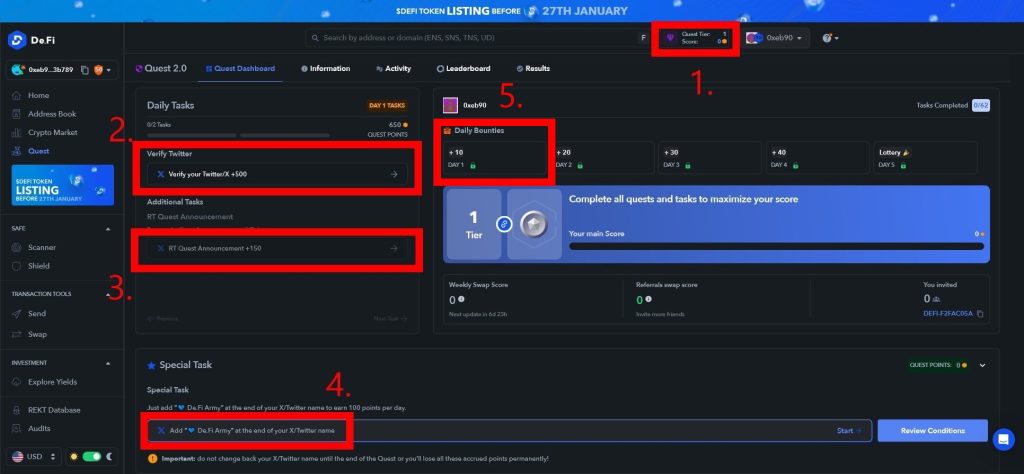Open the chat support bubble icon
The image size is (1024, 474).
pyautogui.click(x=1003, y=438)
